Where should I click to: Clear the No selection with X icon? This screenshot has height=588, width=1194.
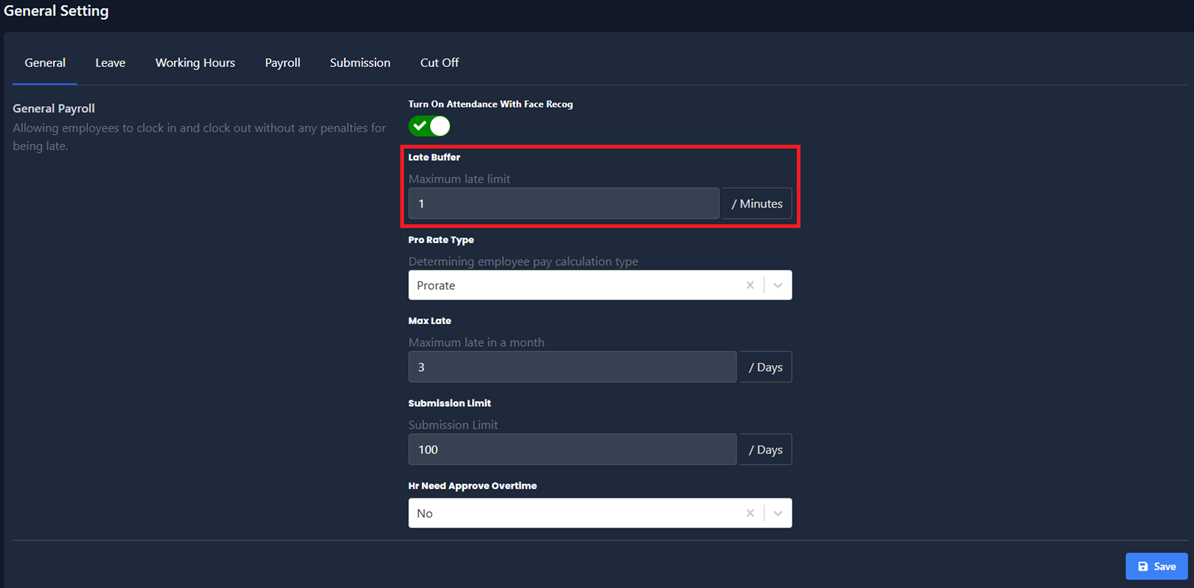coord(749,513)
